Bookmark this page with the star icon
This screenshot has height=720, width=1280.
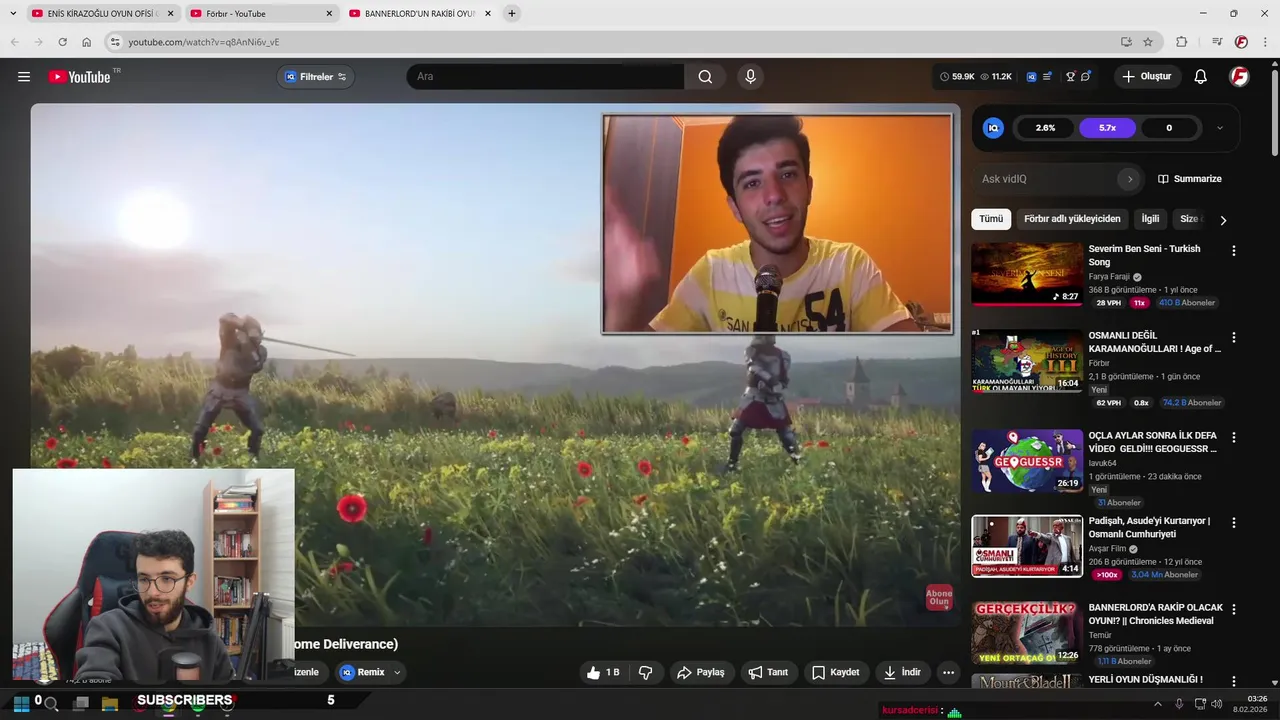(1148, 42)
